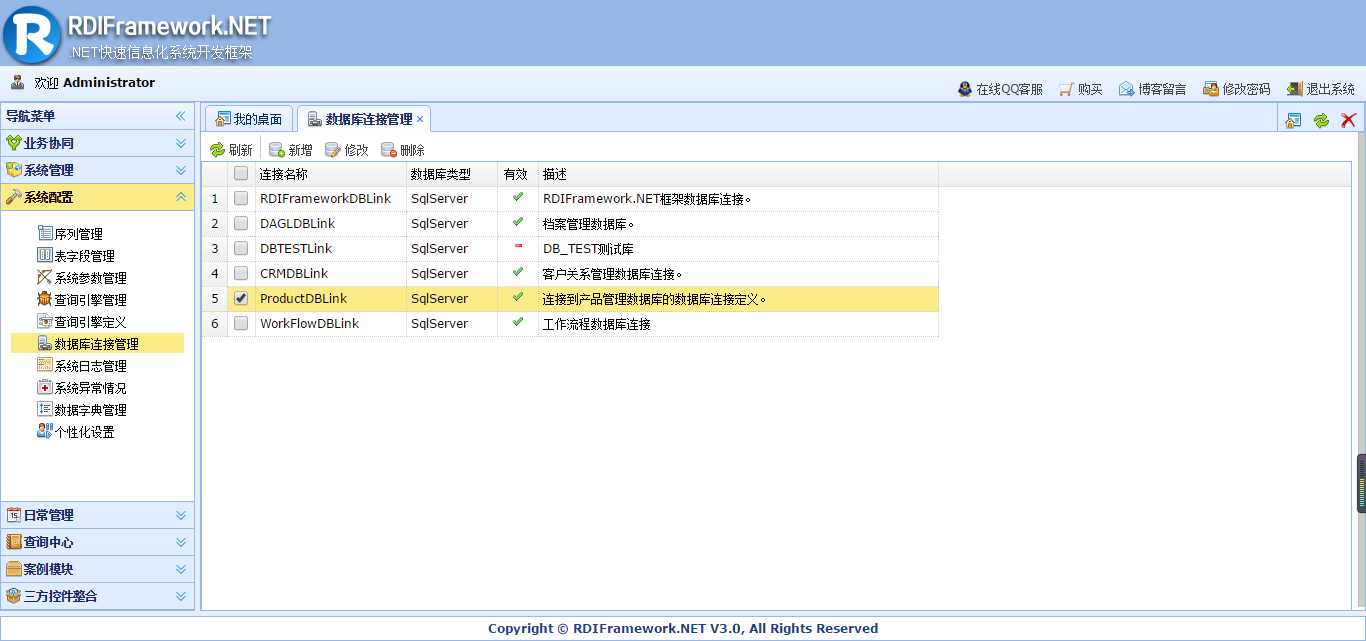Click the 档案管理数据库 description cell

(x=738, y=224)
